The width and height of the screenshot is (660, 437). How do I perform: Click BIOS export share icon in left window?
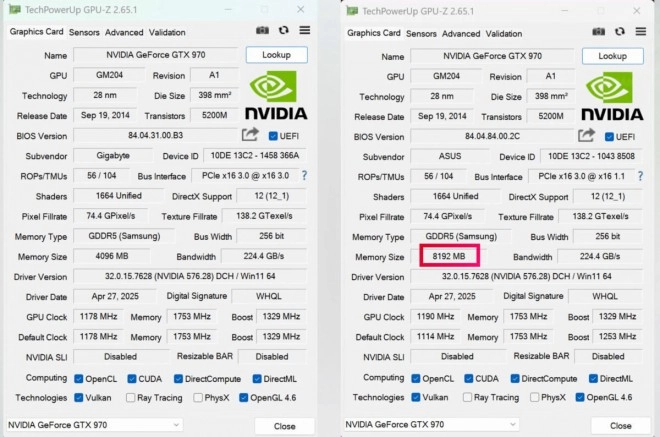point(250,134)
